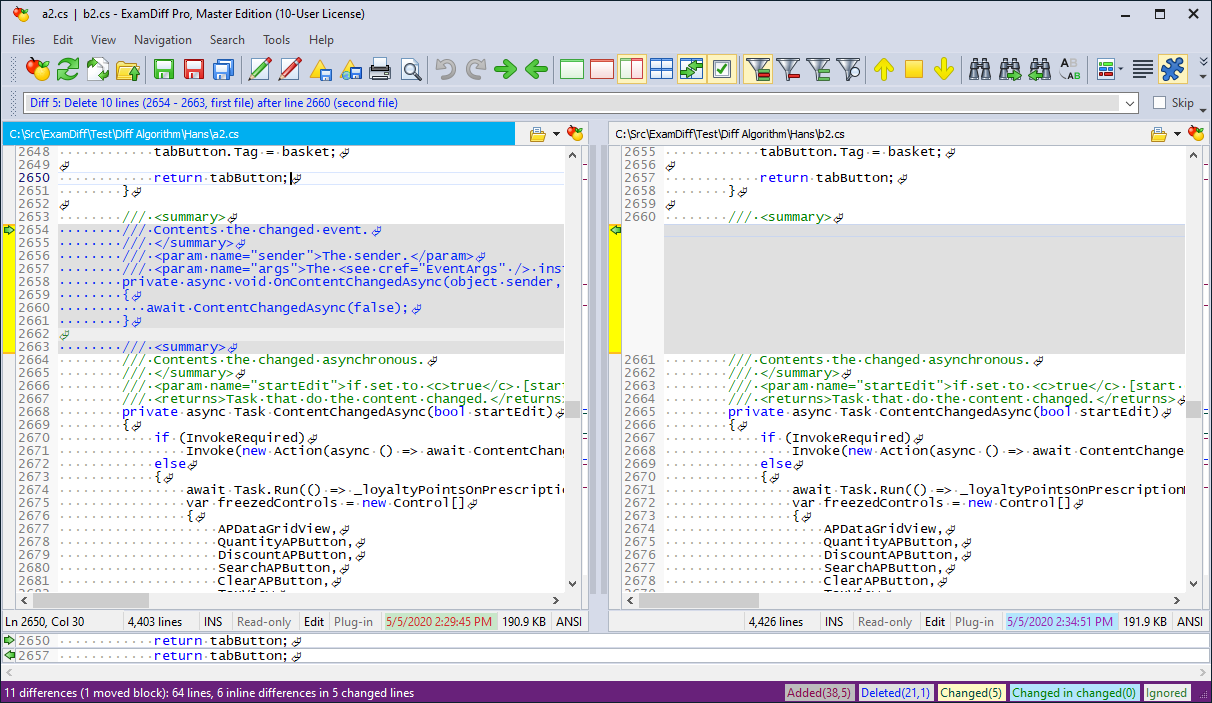Open the Help menu

click(321, 40)
